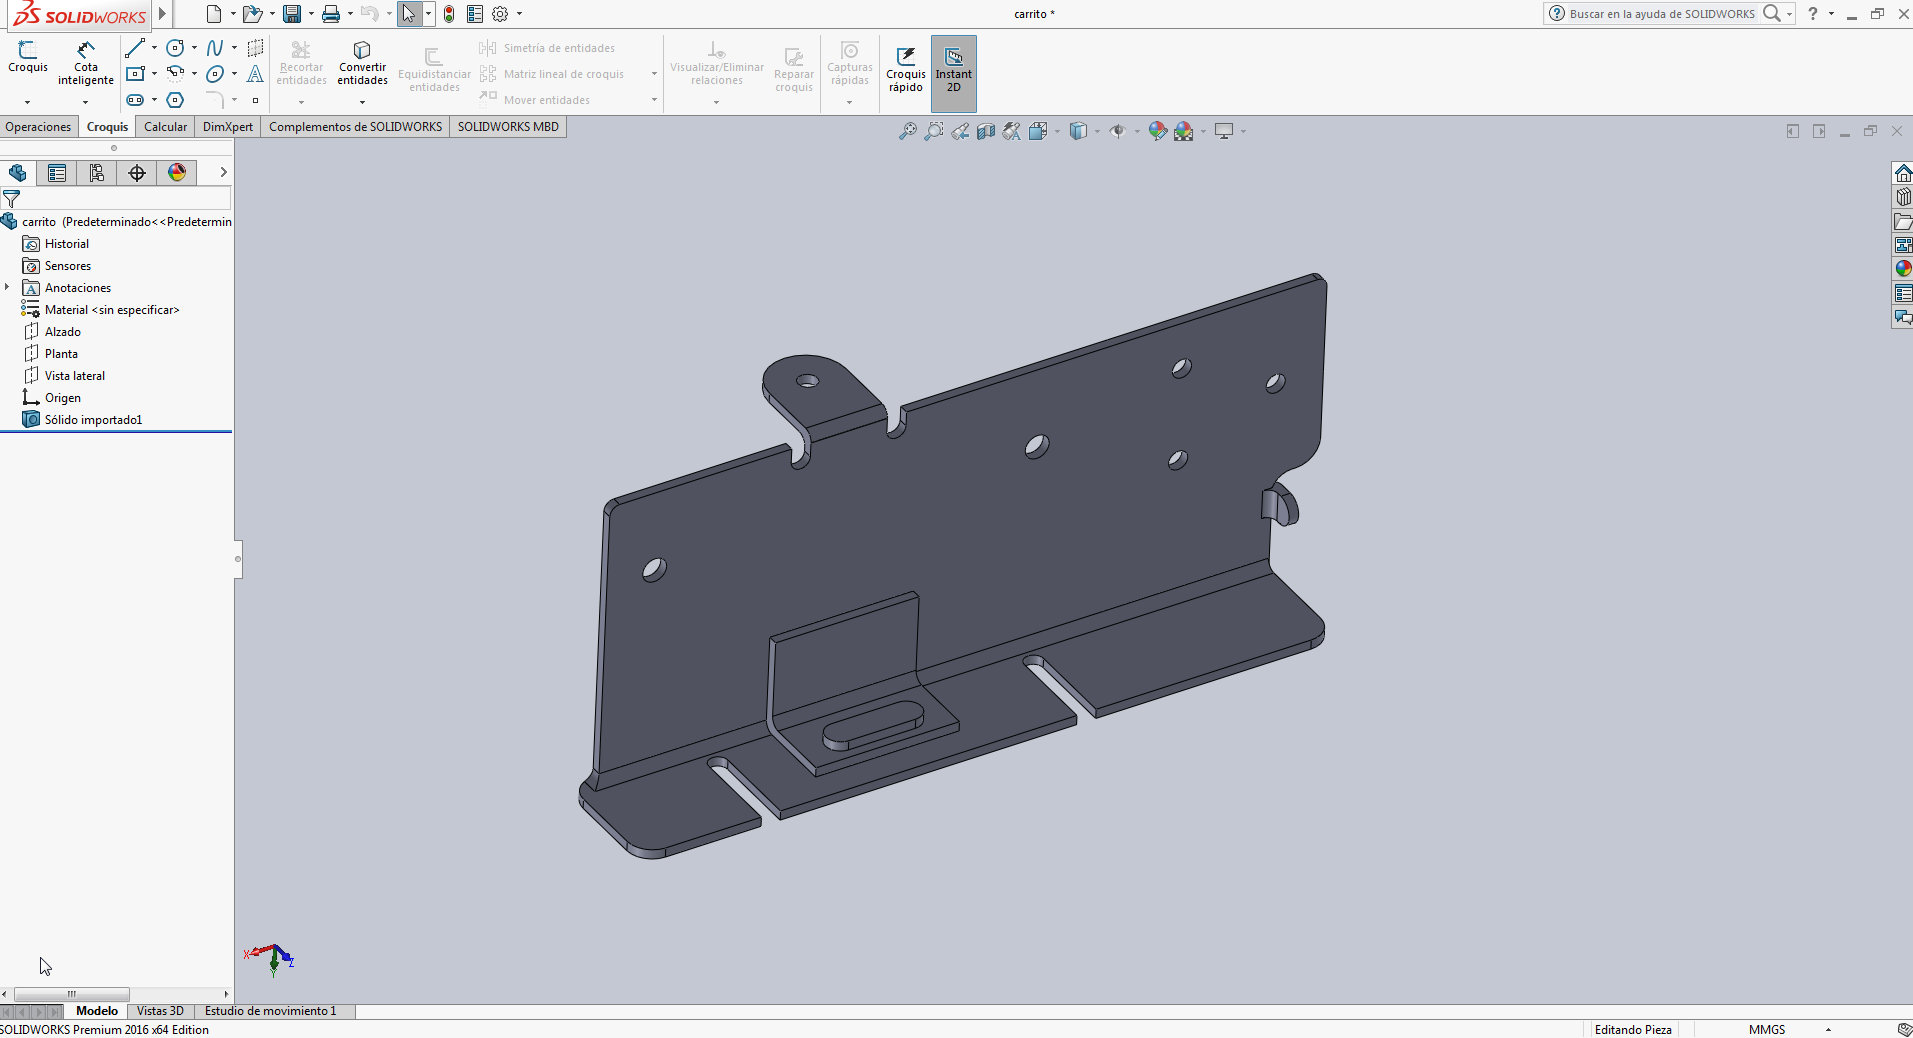Open the ConfigurationManager tab icon
Image resolution: width=1913 pixels, height=1038 pixels.
tap(97, 173)
